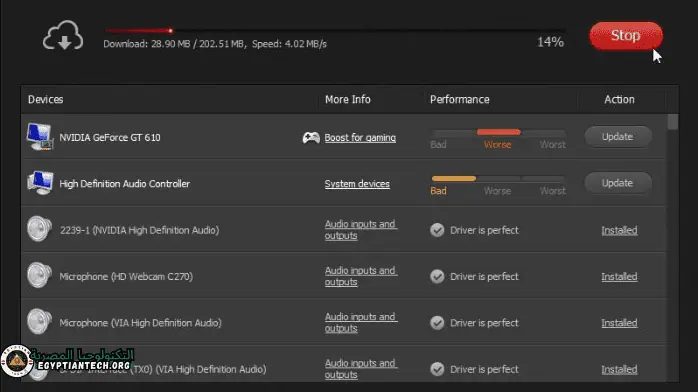Click Installed link for Microphone VIA High Definition Audio
The height and width of the screenshot is (392, 698).
(x=619, y=323)
